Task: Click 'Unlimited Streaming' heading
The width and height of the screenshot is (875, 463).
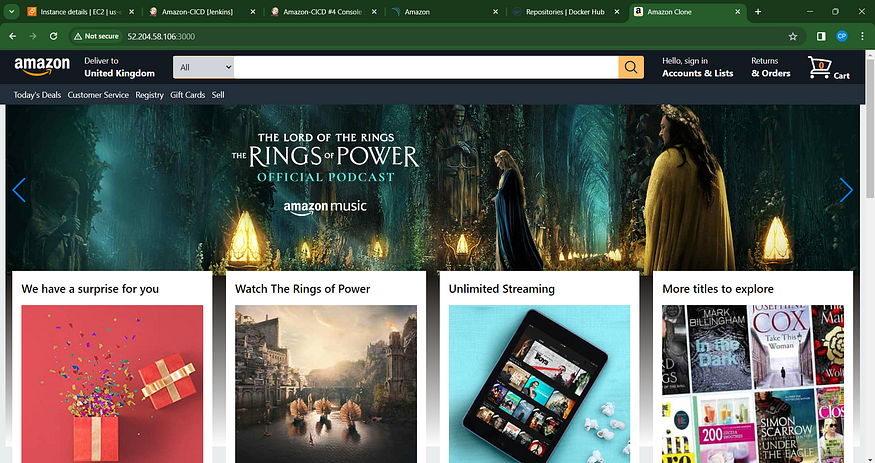Action: 502,289
